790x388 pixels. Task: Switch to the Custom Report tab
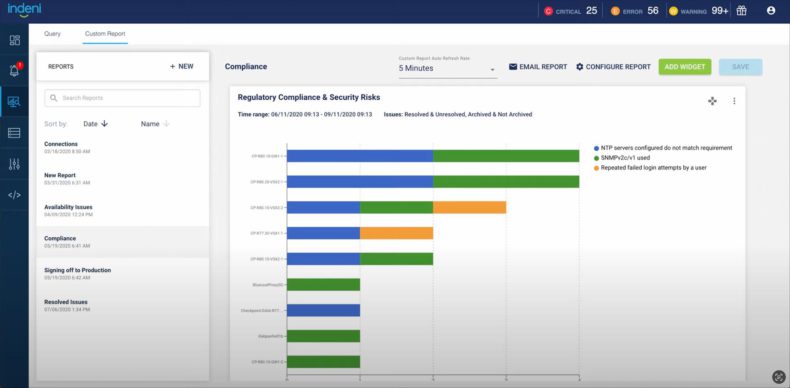pyautogui.click(x=105, y=34)
